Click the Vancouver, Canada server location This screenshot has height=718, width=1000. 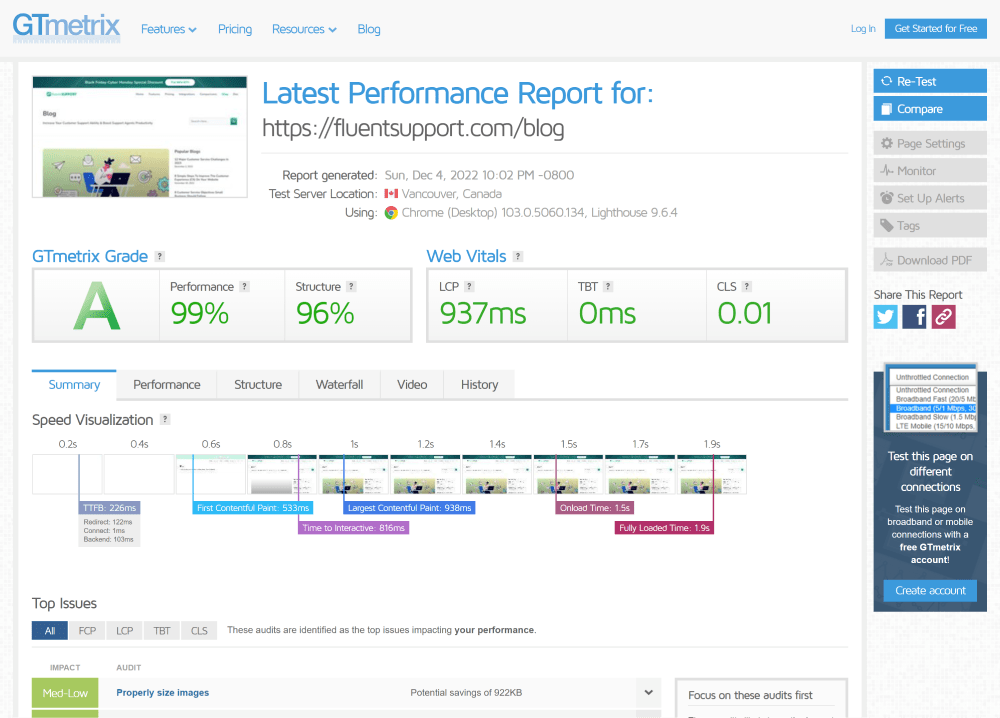click(451, 194)
